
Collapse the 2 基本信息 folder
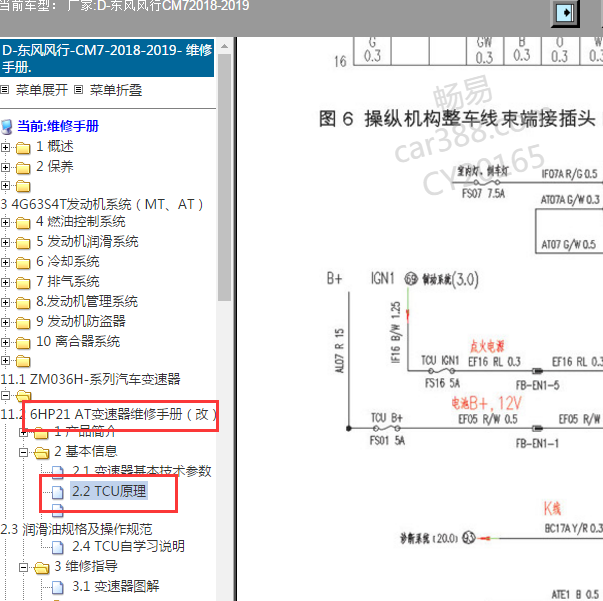23,453
